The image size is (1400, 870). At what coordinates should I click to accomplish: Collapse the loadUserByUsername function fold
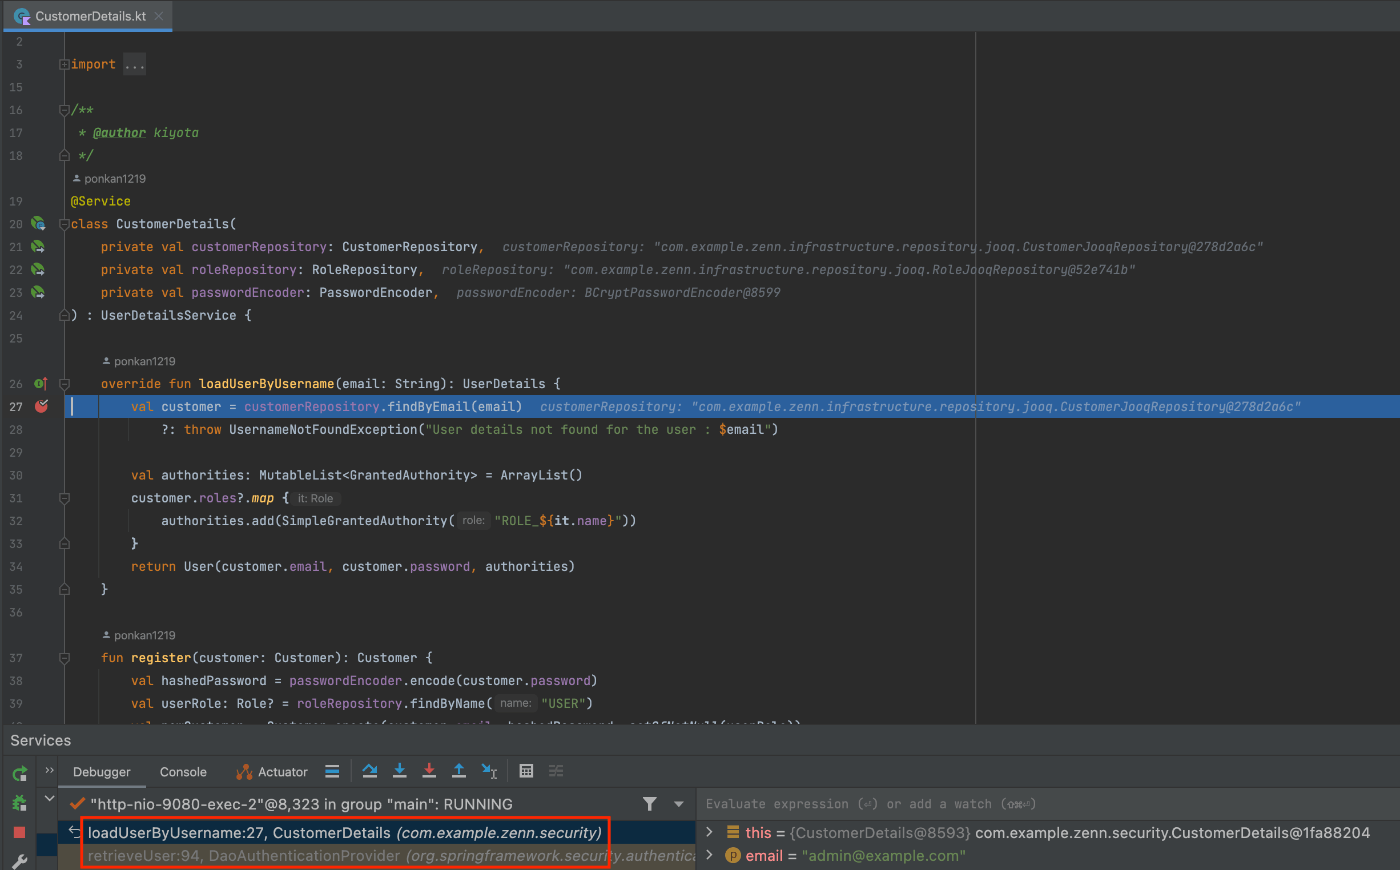tap(64, 384)
